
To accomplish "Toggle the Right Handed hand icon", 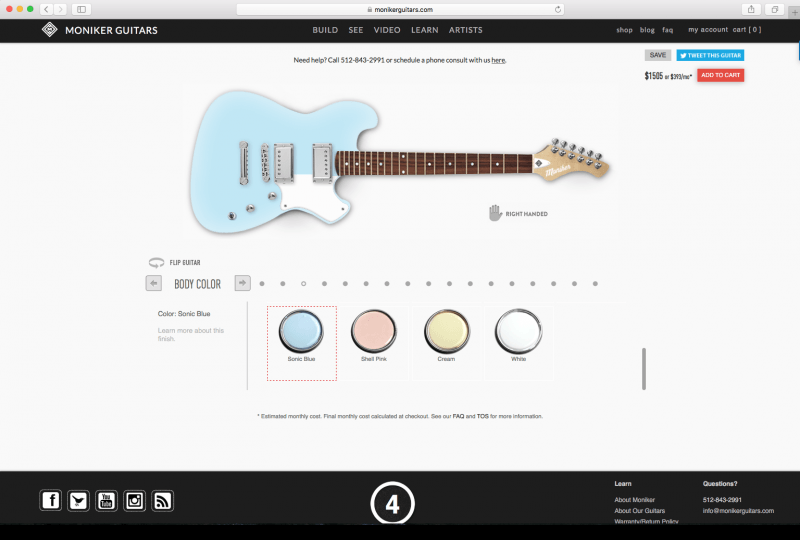I will coord(495,213).
